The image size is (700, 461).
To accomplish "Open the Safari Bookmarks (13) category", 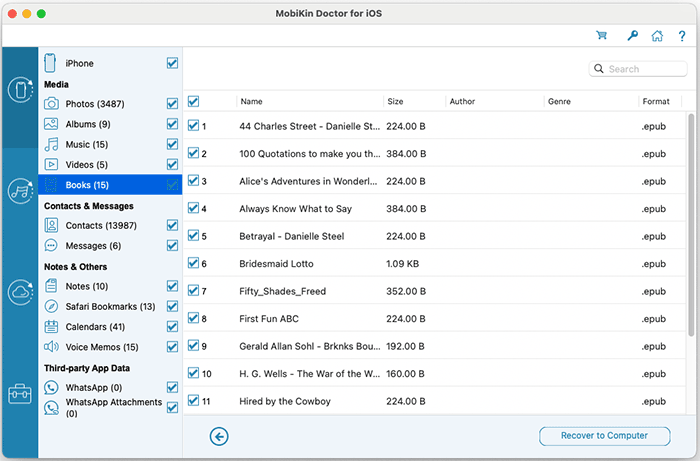I will [x=110, y=307].
